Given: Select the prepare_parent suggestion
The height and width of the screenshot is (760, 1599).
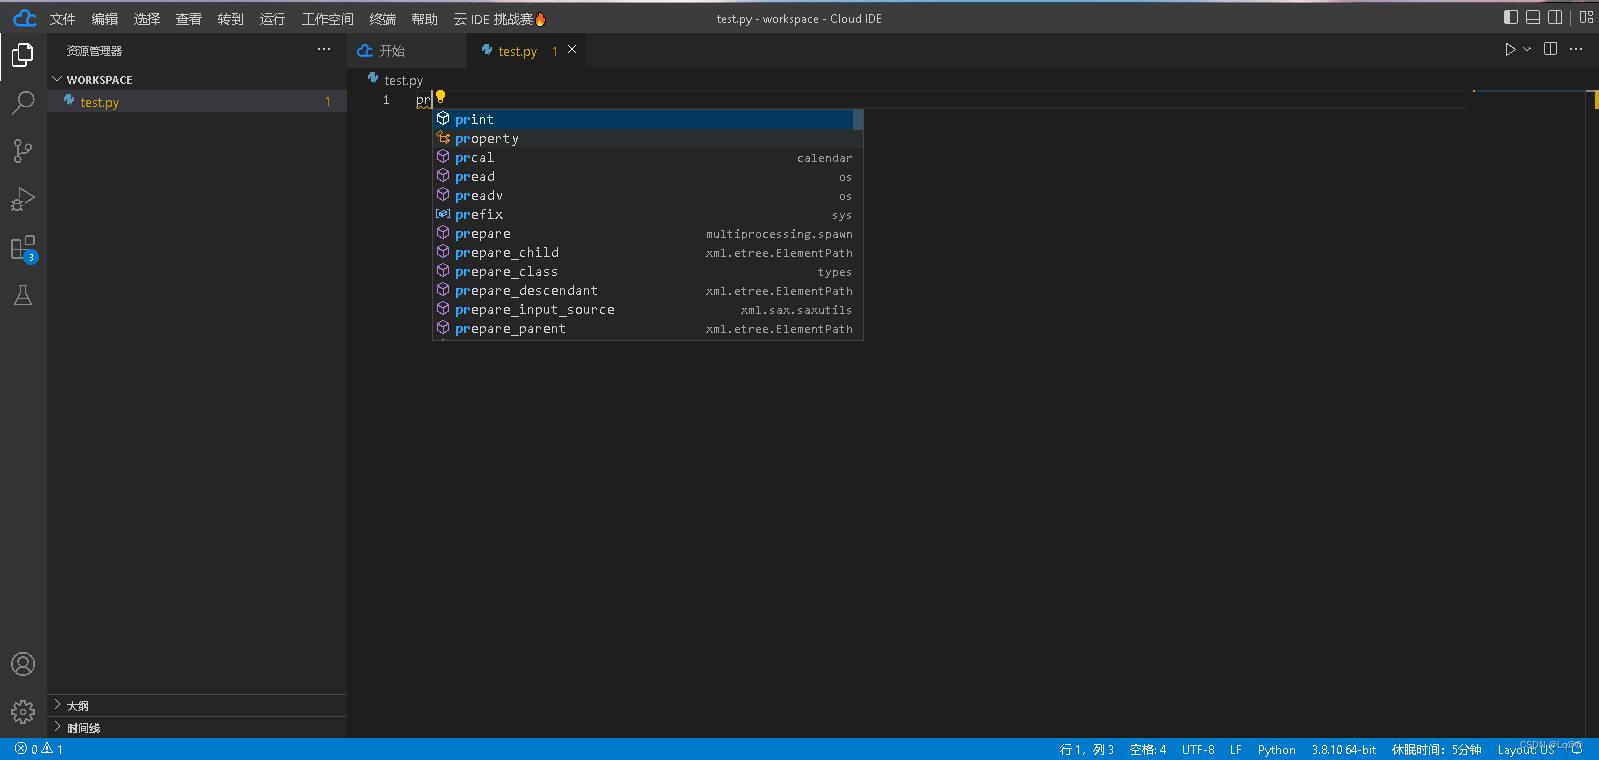Looking at the screenshot, I should [647, 328].
